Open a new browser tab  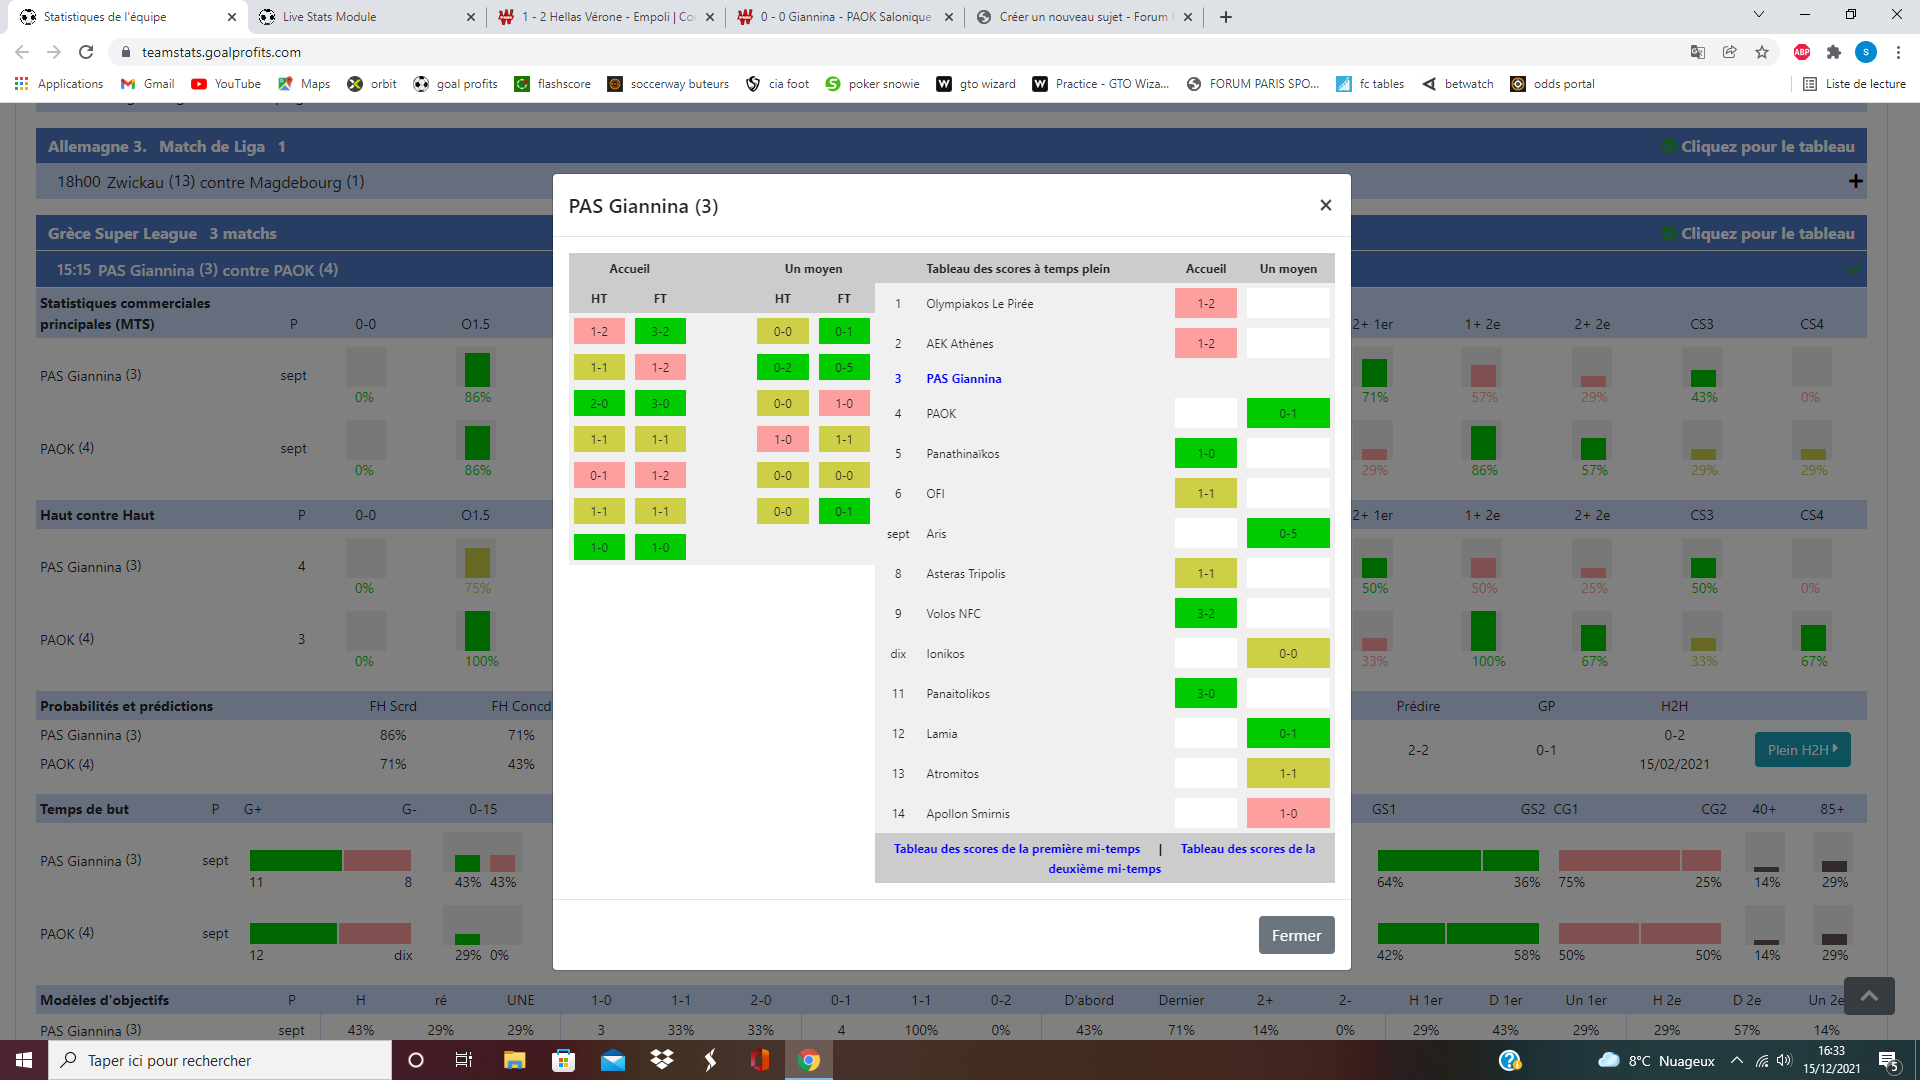pos(1225,17)
